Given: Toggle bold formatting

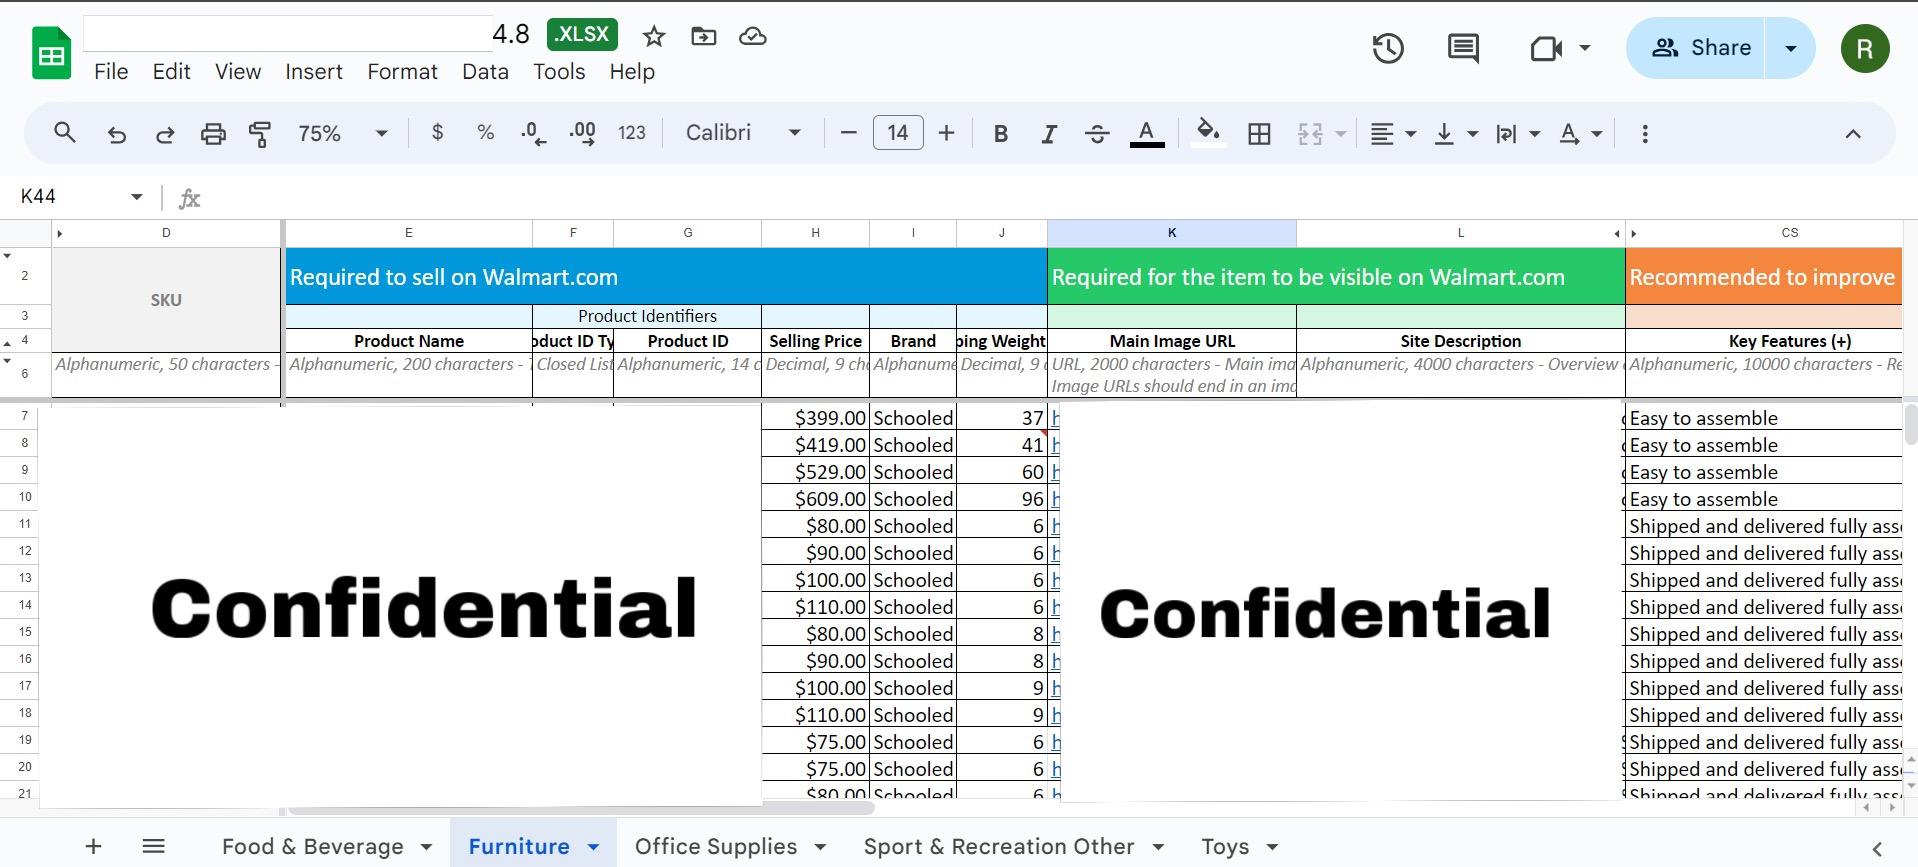Looking at the screenshot, I should pyautogui.click(x=1000, y=134).
